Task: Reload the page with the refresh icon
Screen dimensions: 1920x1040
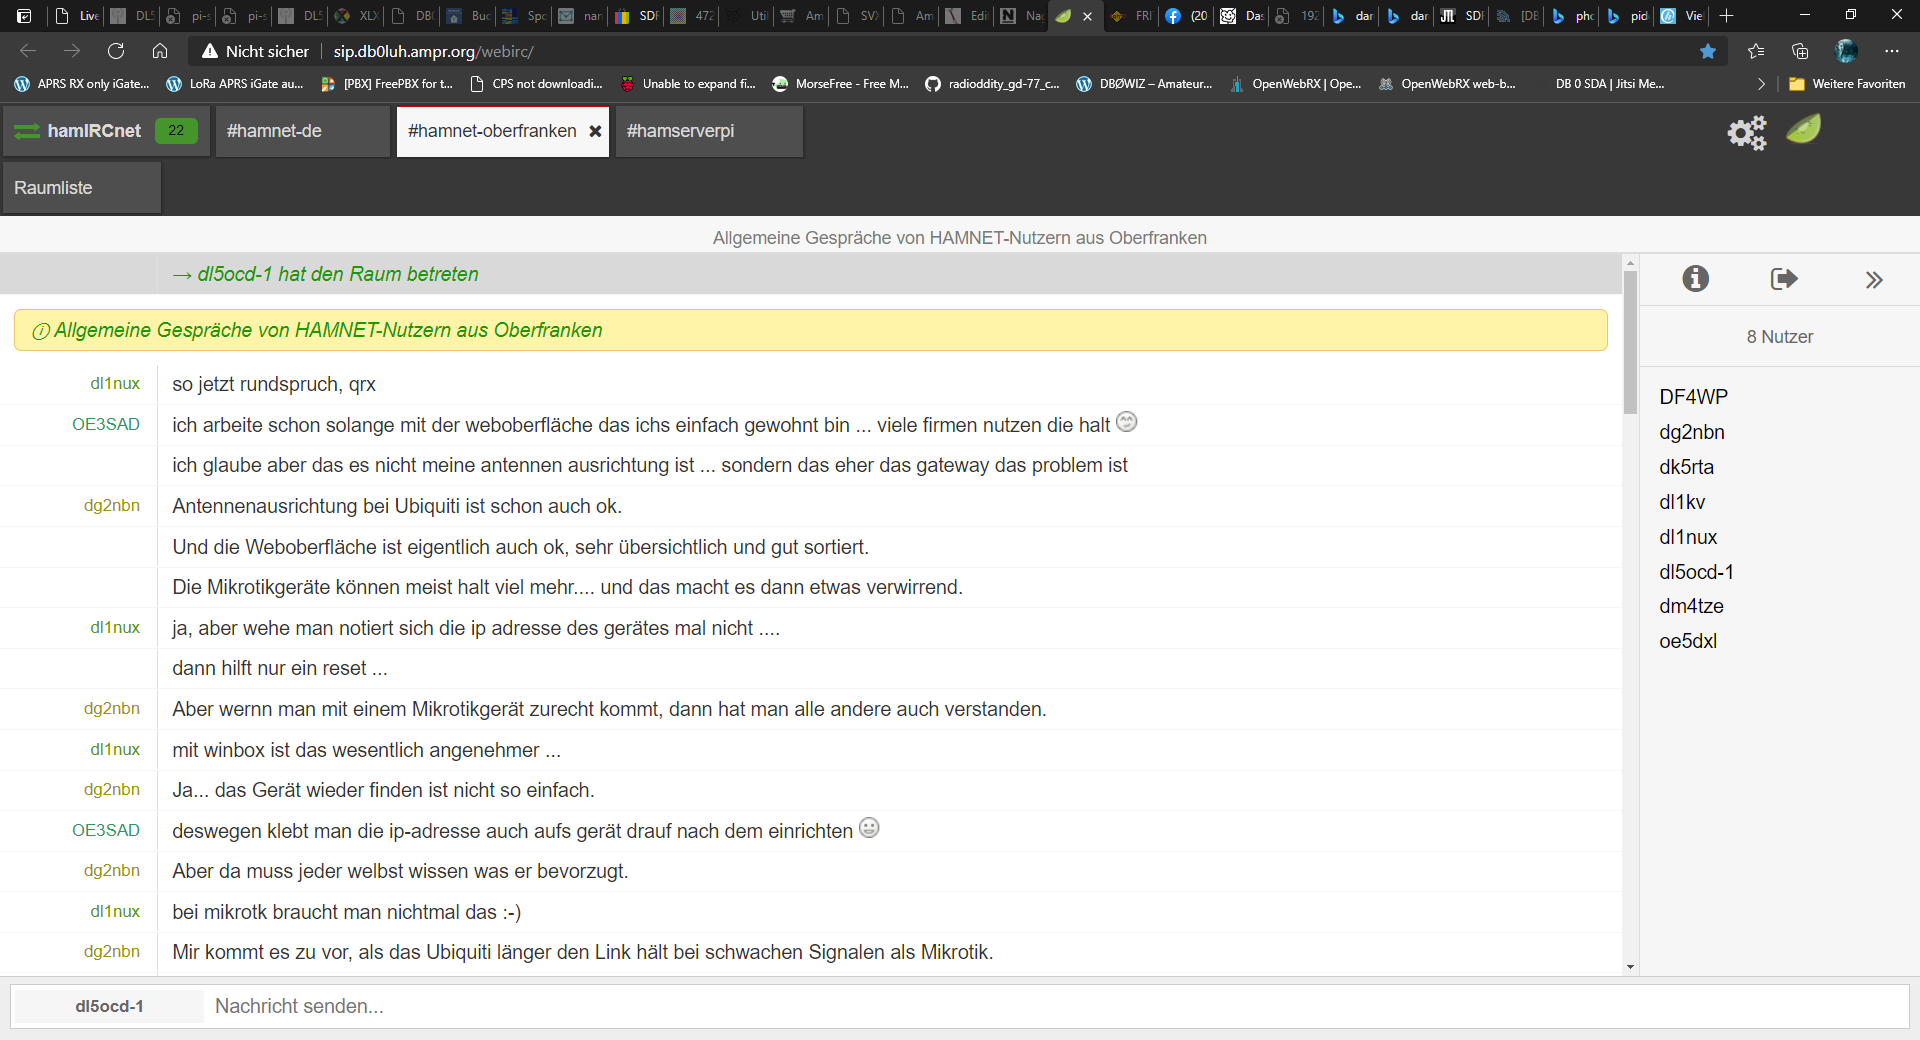Action: click(116, 51)
